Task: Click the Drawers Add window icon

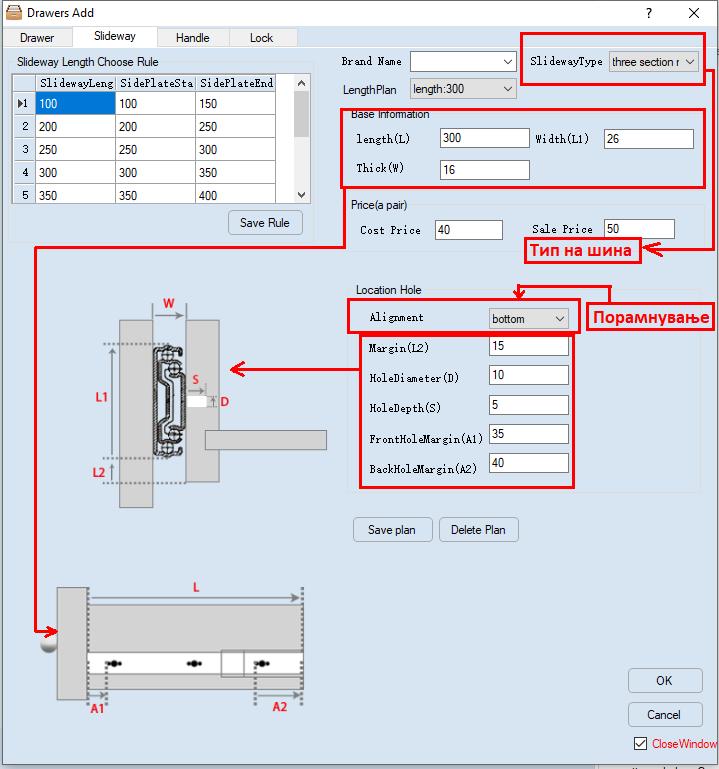Action: pos(14,13)
